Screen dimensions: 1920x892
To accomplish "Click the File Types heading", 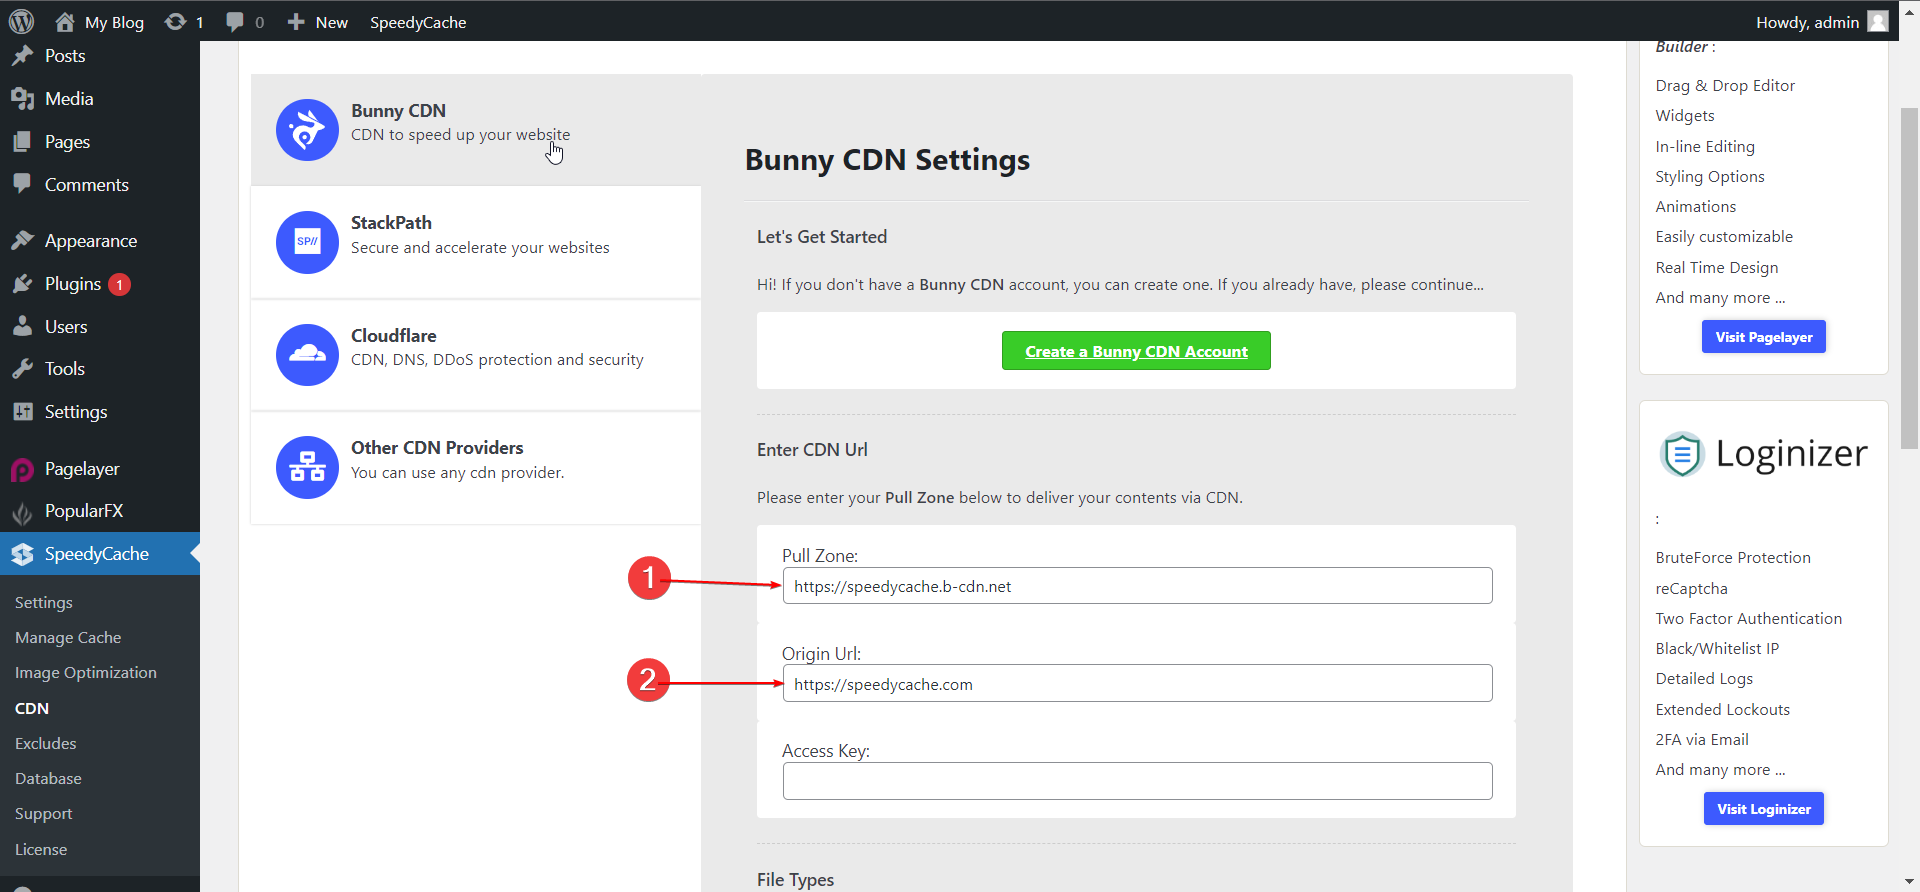I will (x=795, y=880).
